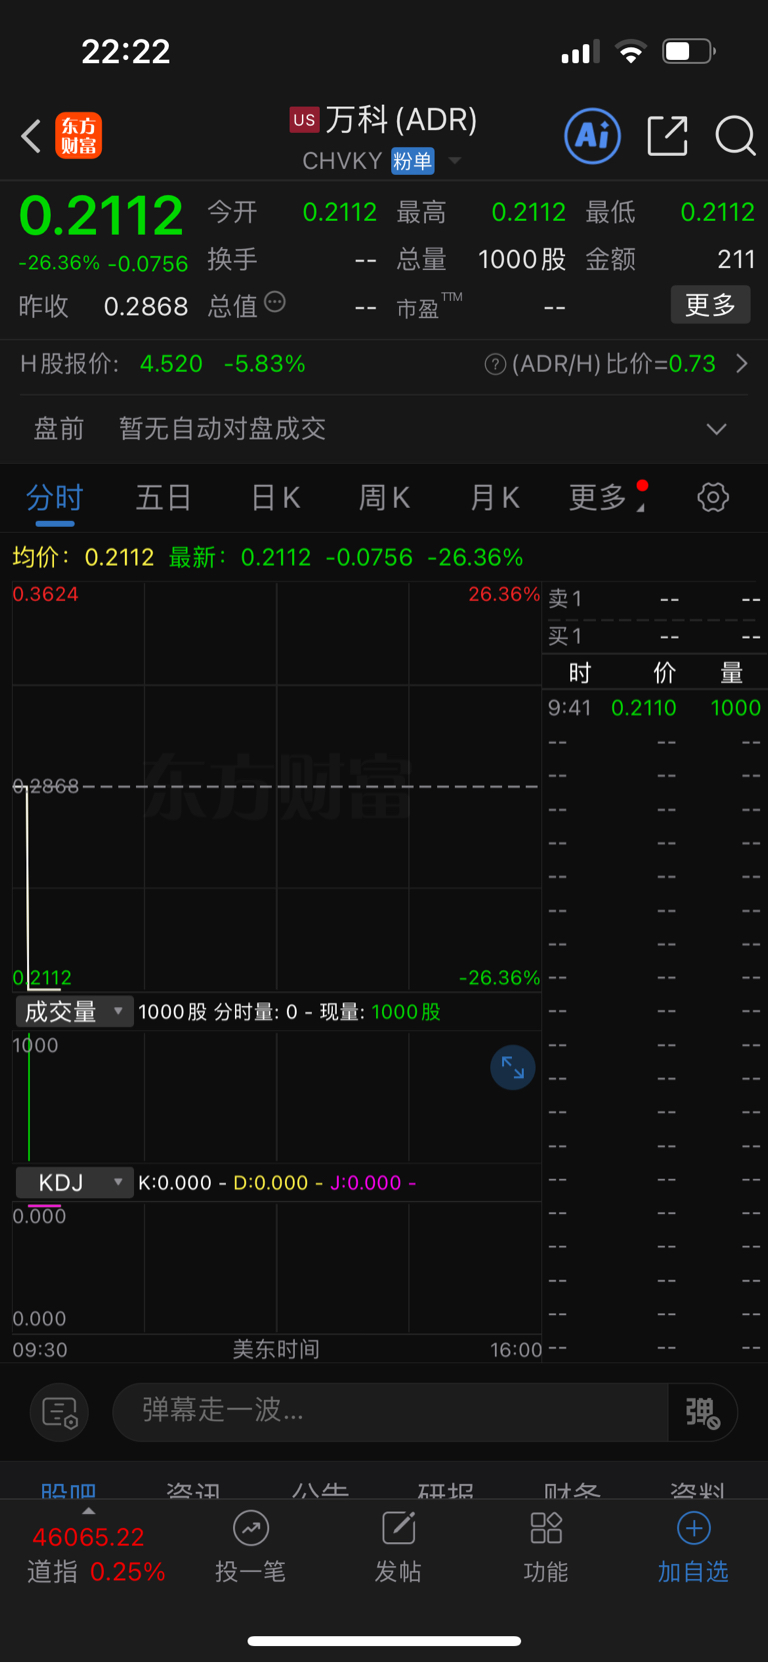Tap the 发帖 post icon

pos(398,1528)
